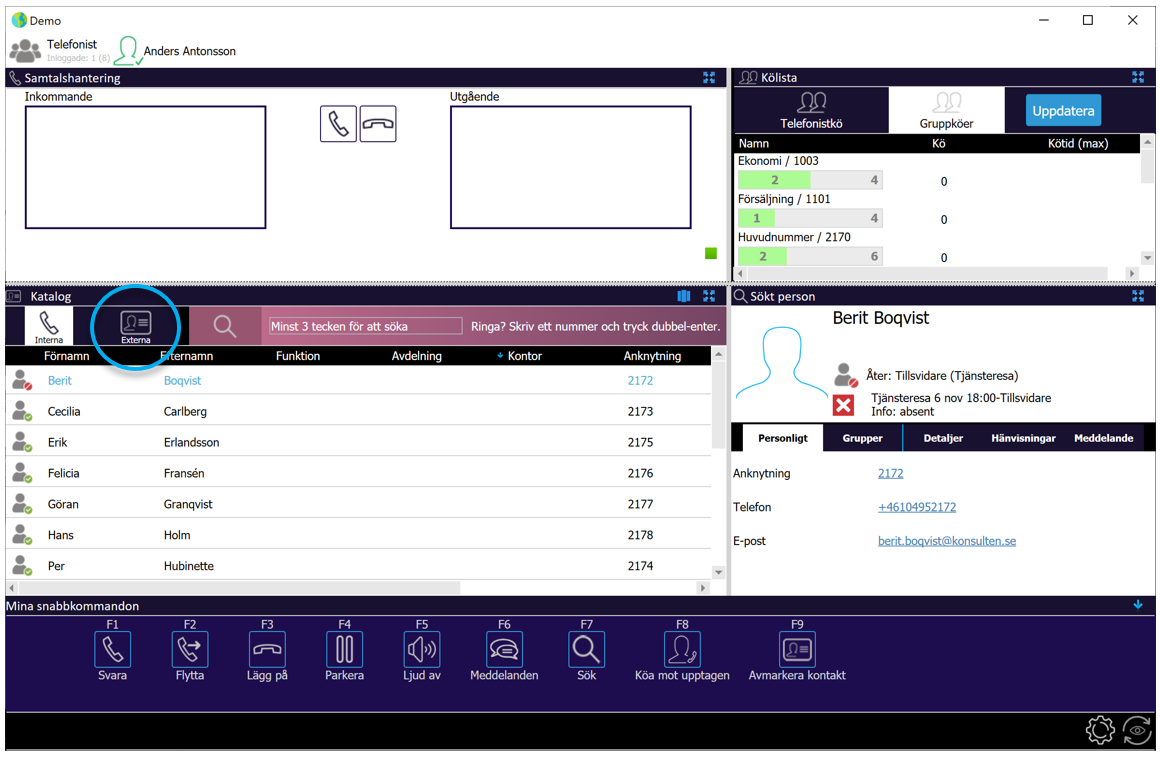
Task: Sort by the Kontor column header
Action: pyautogui.click(x=525, y=356)
